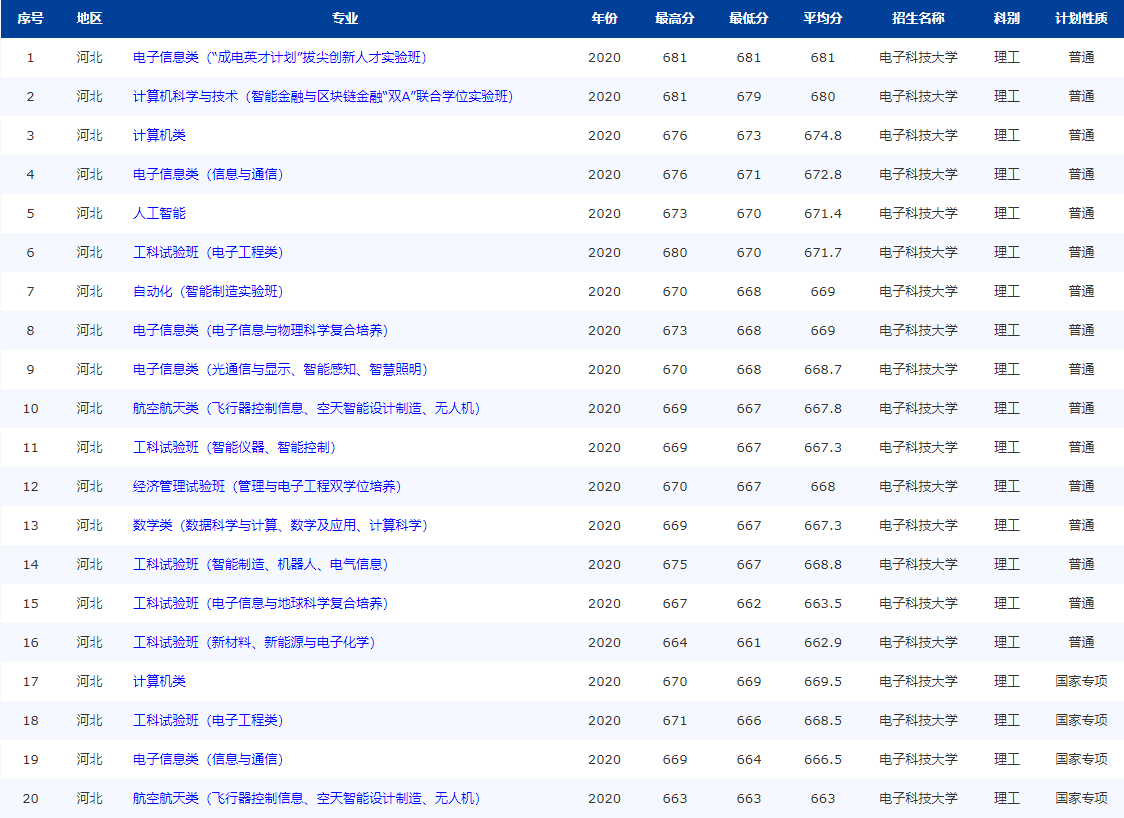
Task: Open the 经济管理试验班 major link
Action: coord(267,486)
